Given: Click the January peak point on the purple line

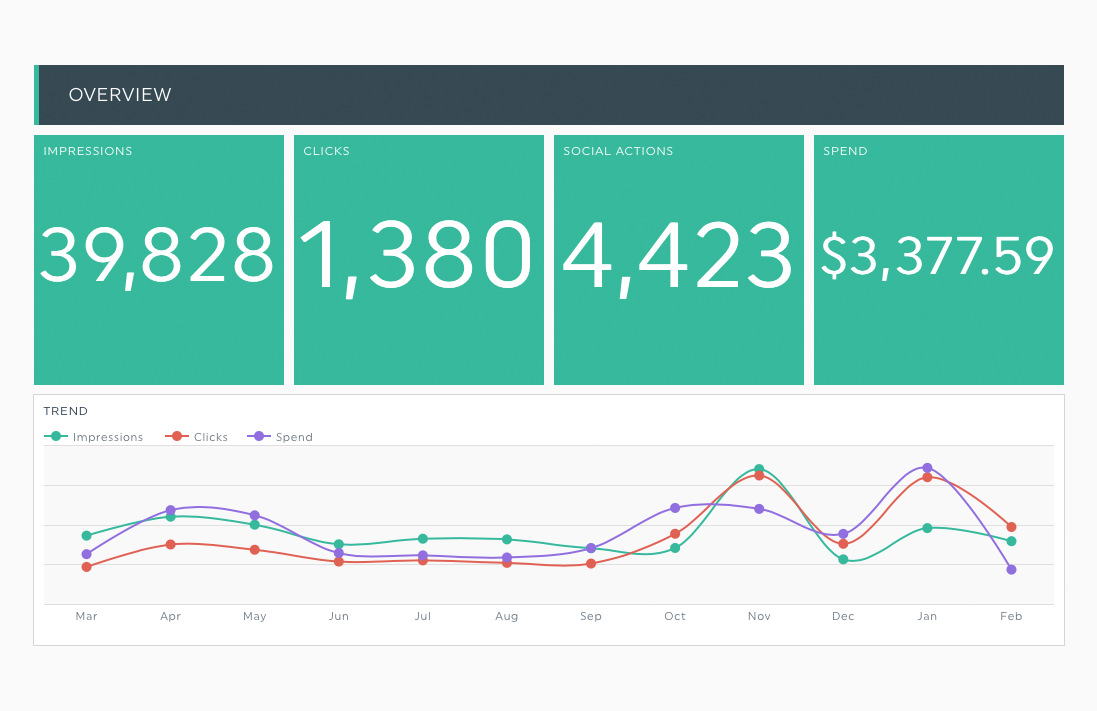Looking at the screenshot, I should [927, 466].
